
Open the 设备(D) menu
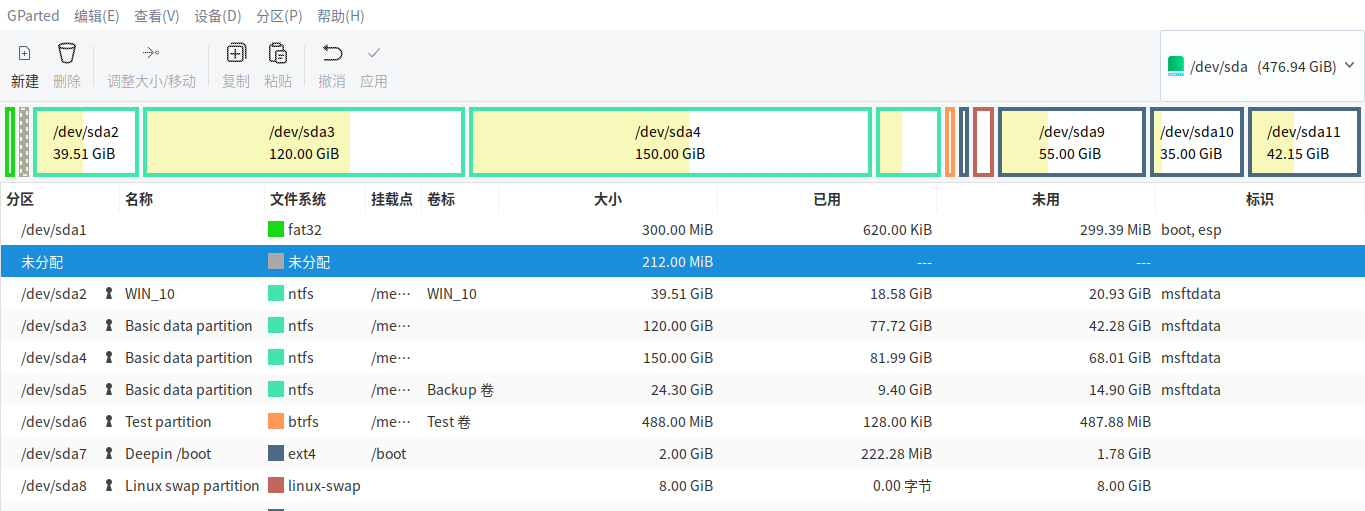pos(218,16)
